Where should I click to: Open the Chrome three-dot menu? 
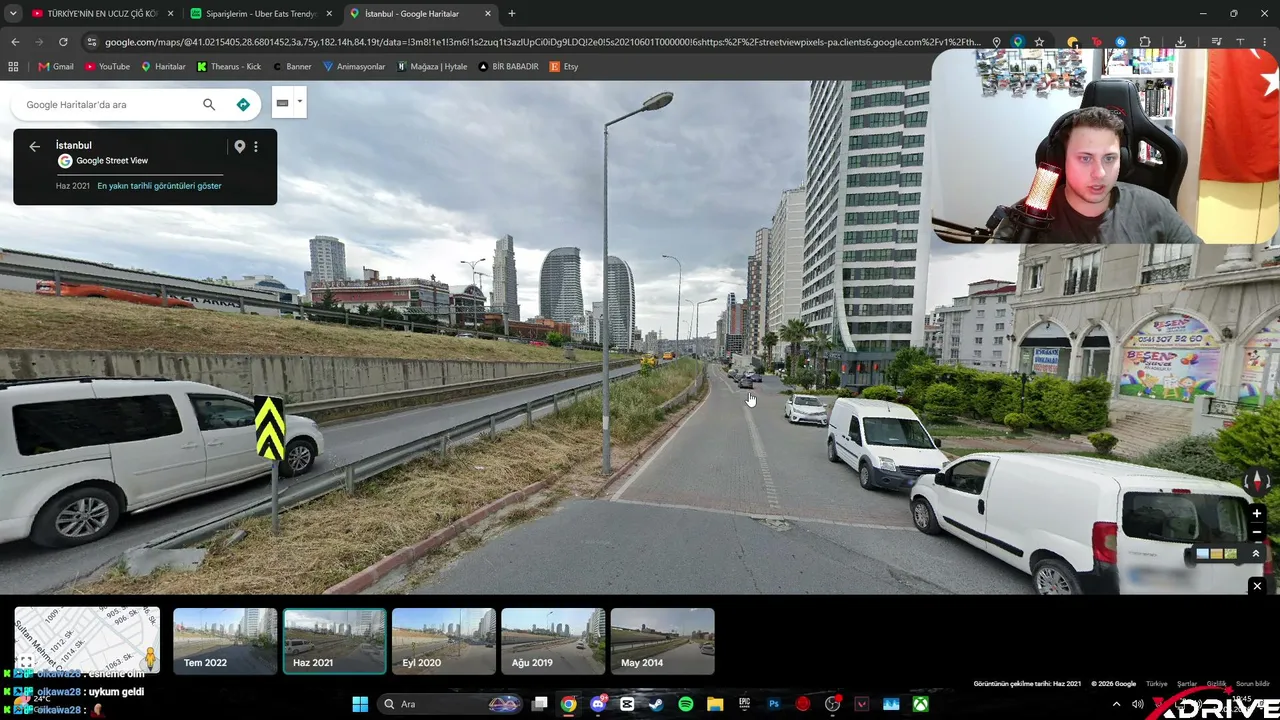(1264, 42)
